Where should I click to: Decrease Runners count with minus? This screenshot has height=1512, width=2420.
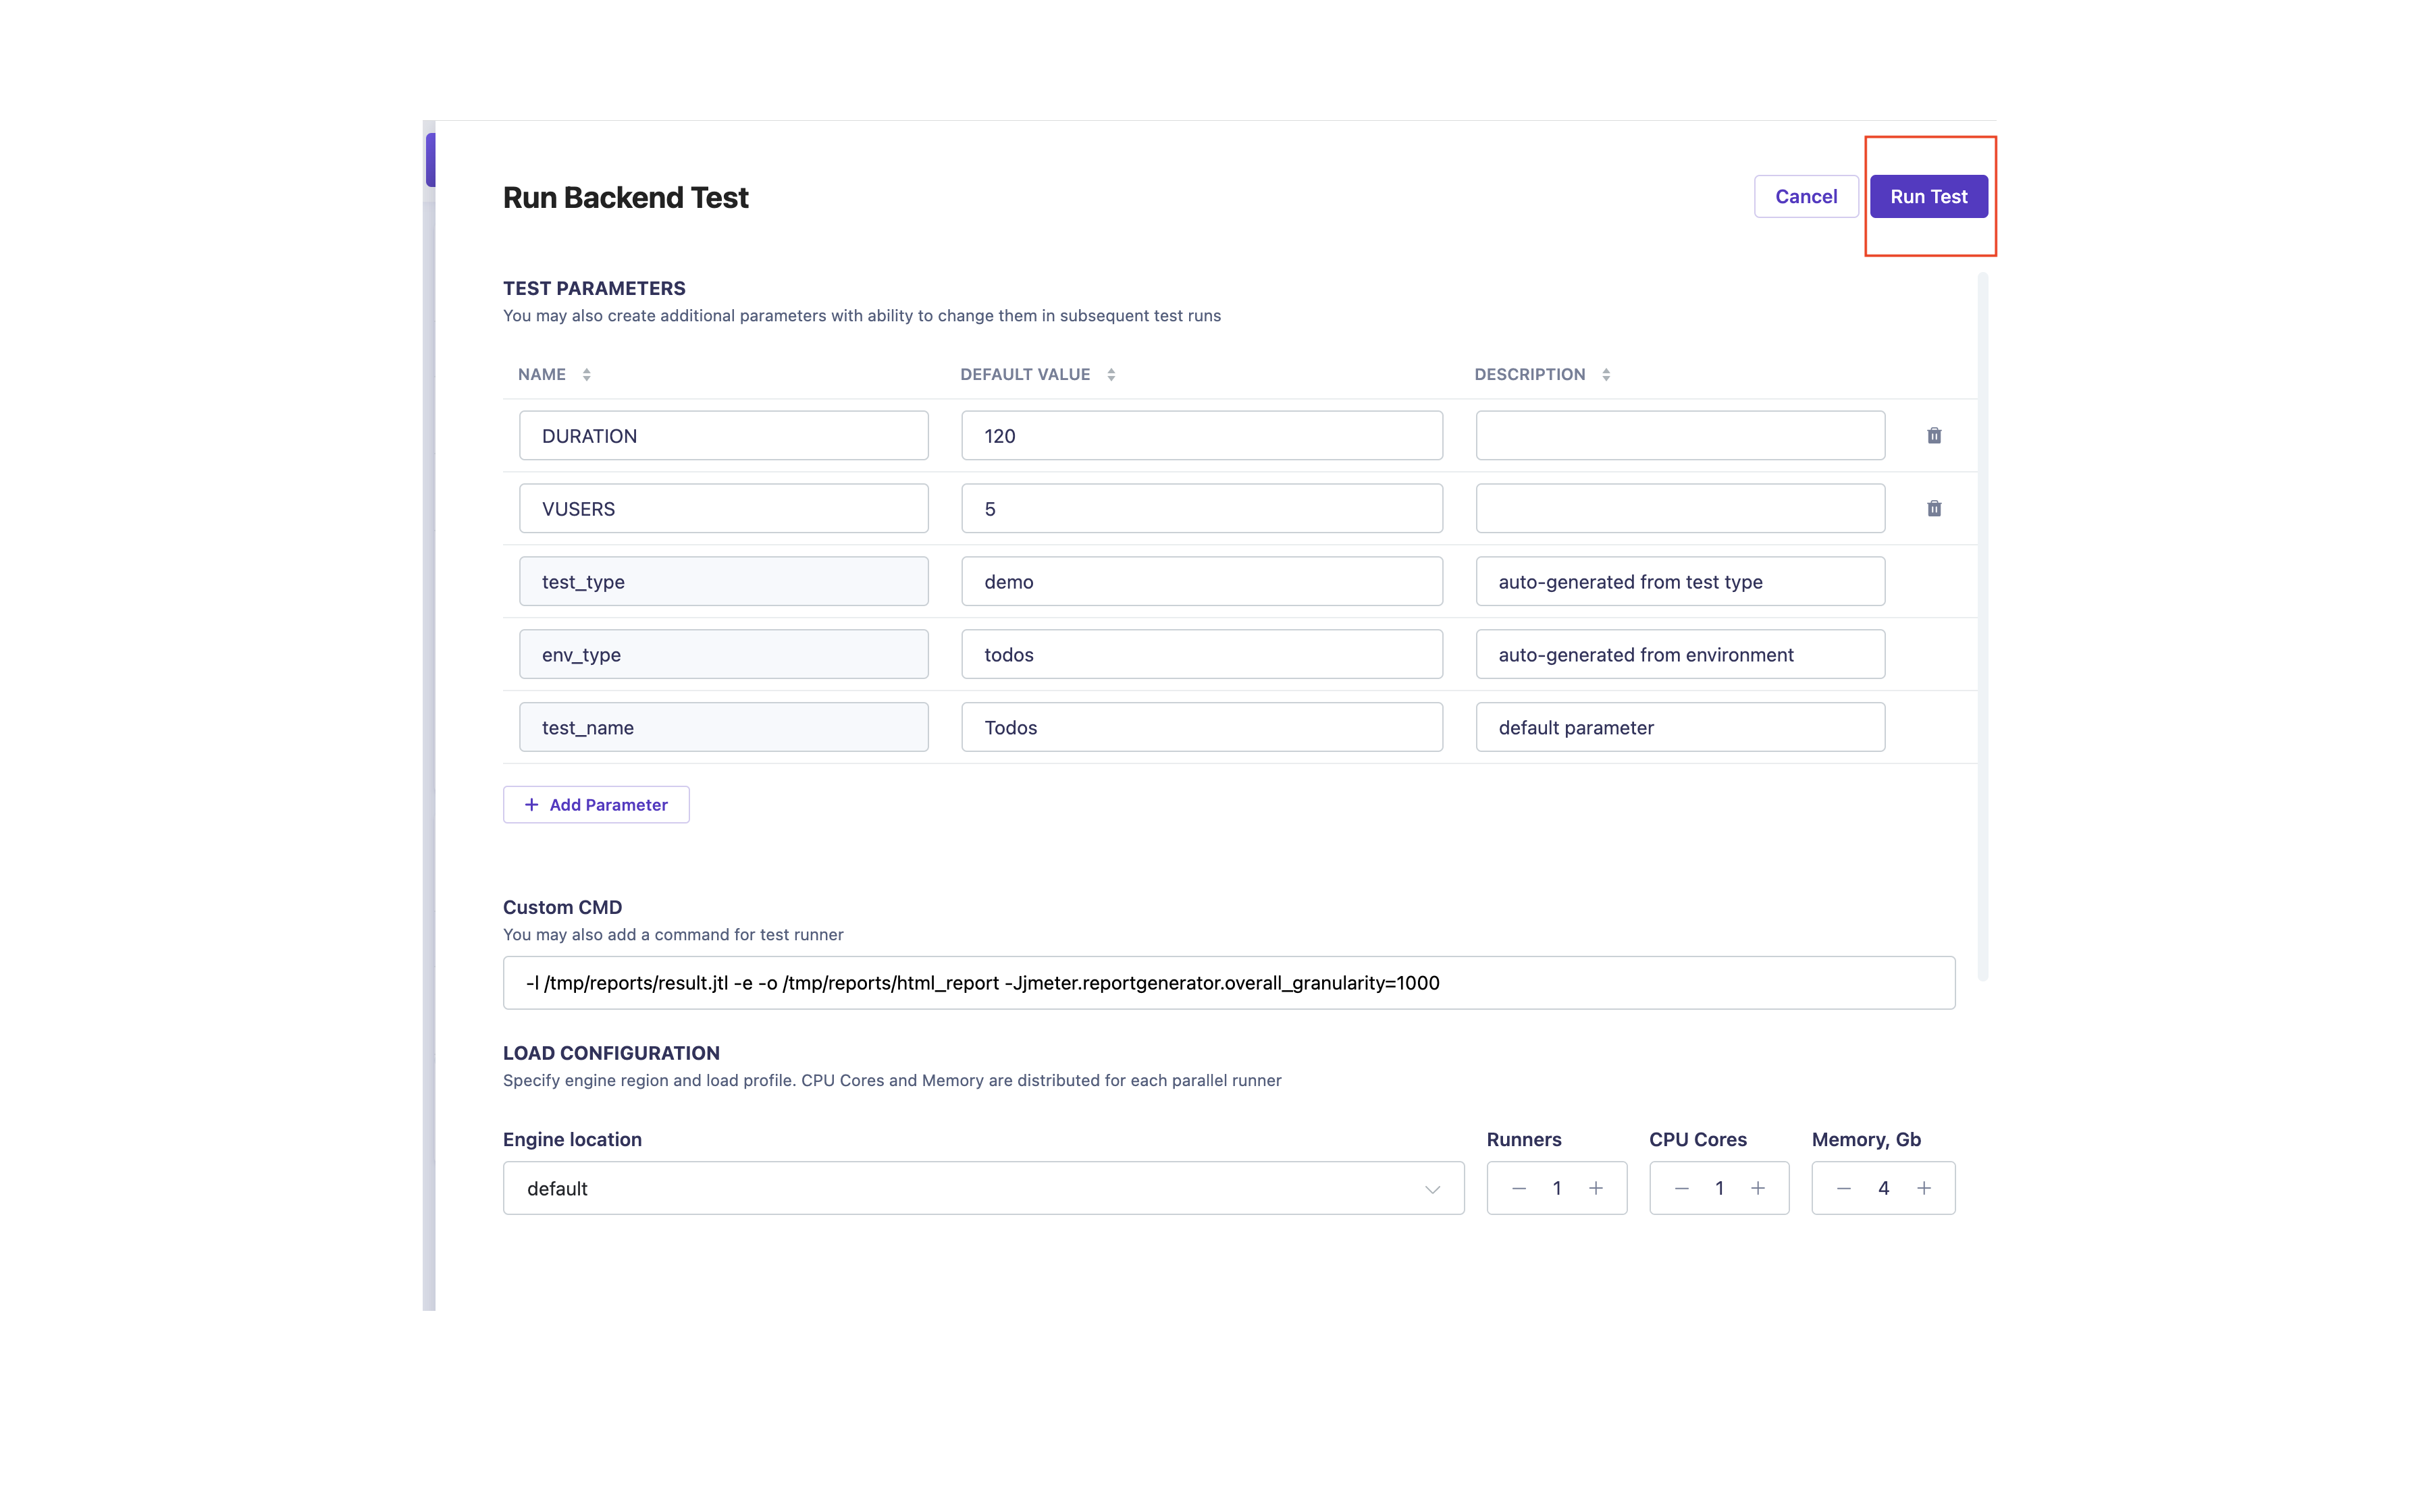click(x=1519, y=1188)
